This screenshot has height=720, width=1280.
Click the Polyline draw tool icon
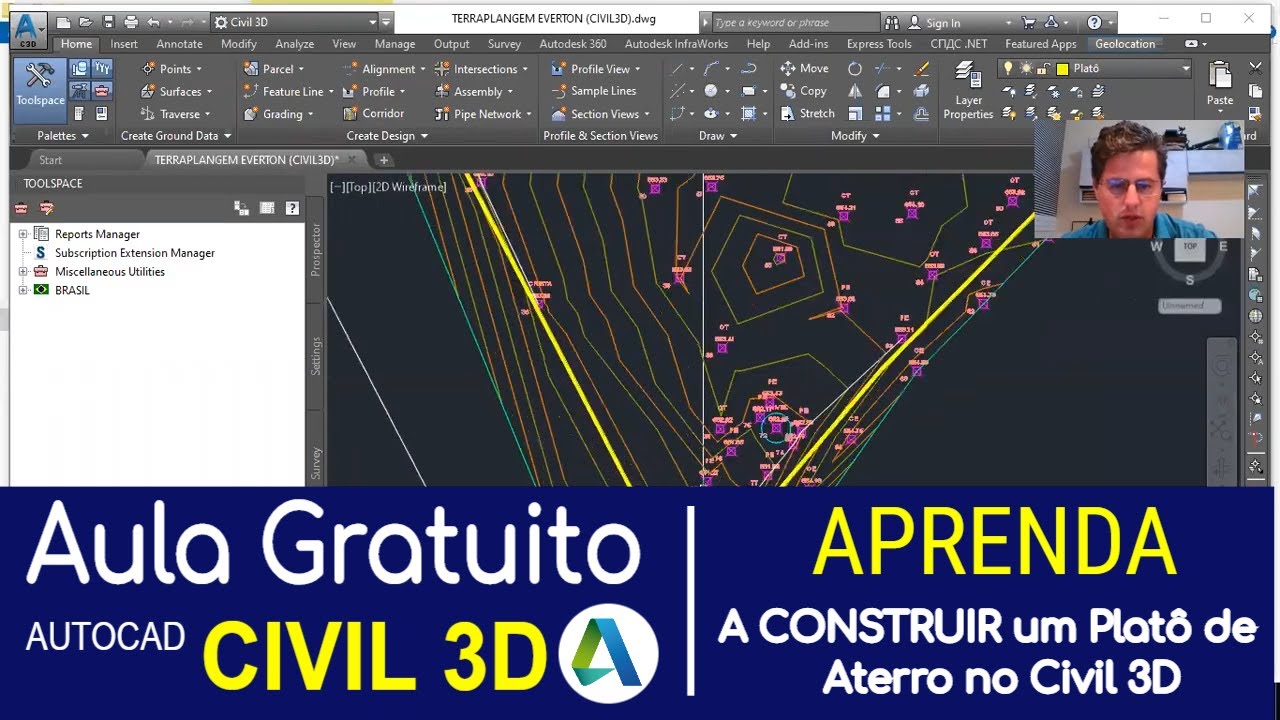pyautogui.click(x=711, y=68)
